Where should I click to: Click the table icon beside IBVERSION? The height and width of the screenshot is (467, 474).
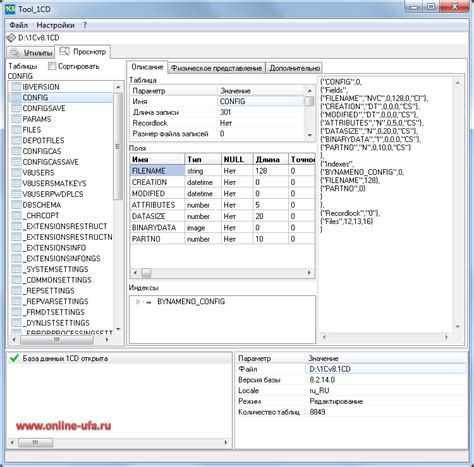pos(16,87)
